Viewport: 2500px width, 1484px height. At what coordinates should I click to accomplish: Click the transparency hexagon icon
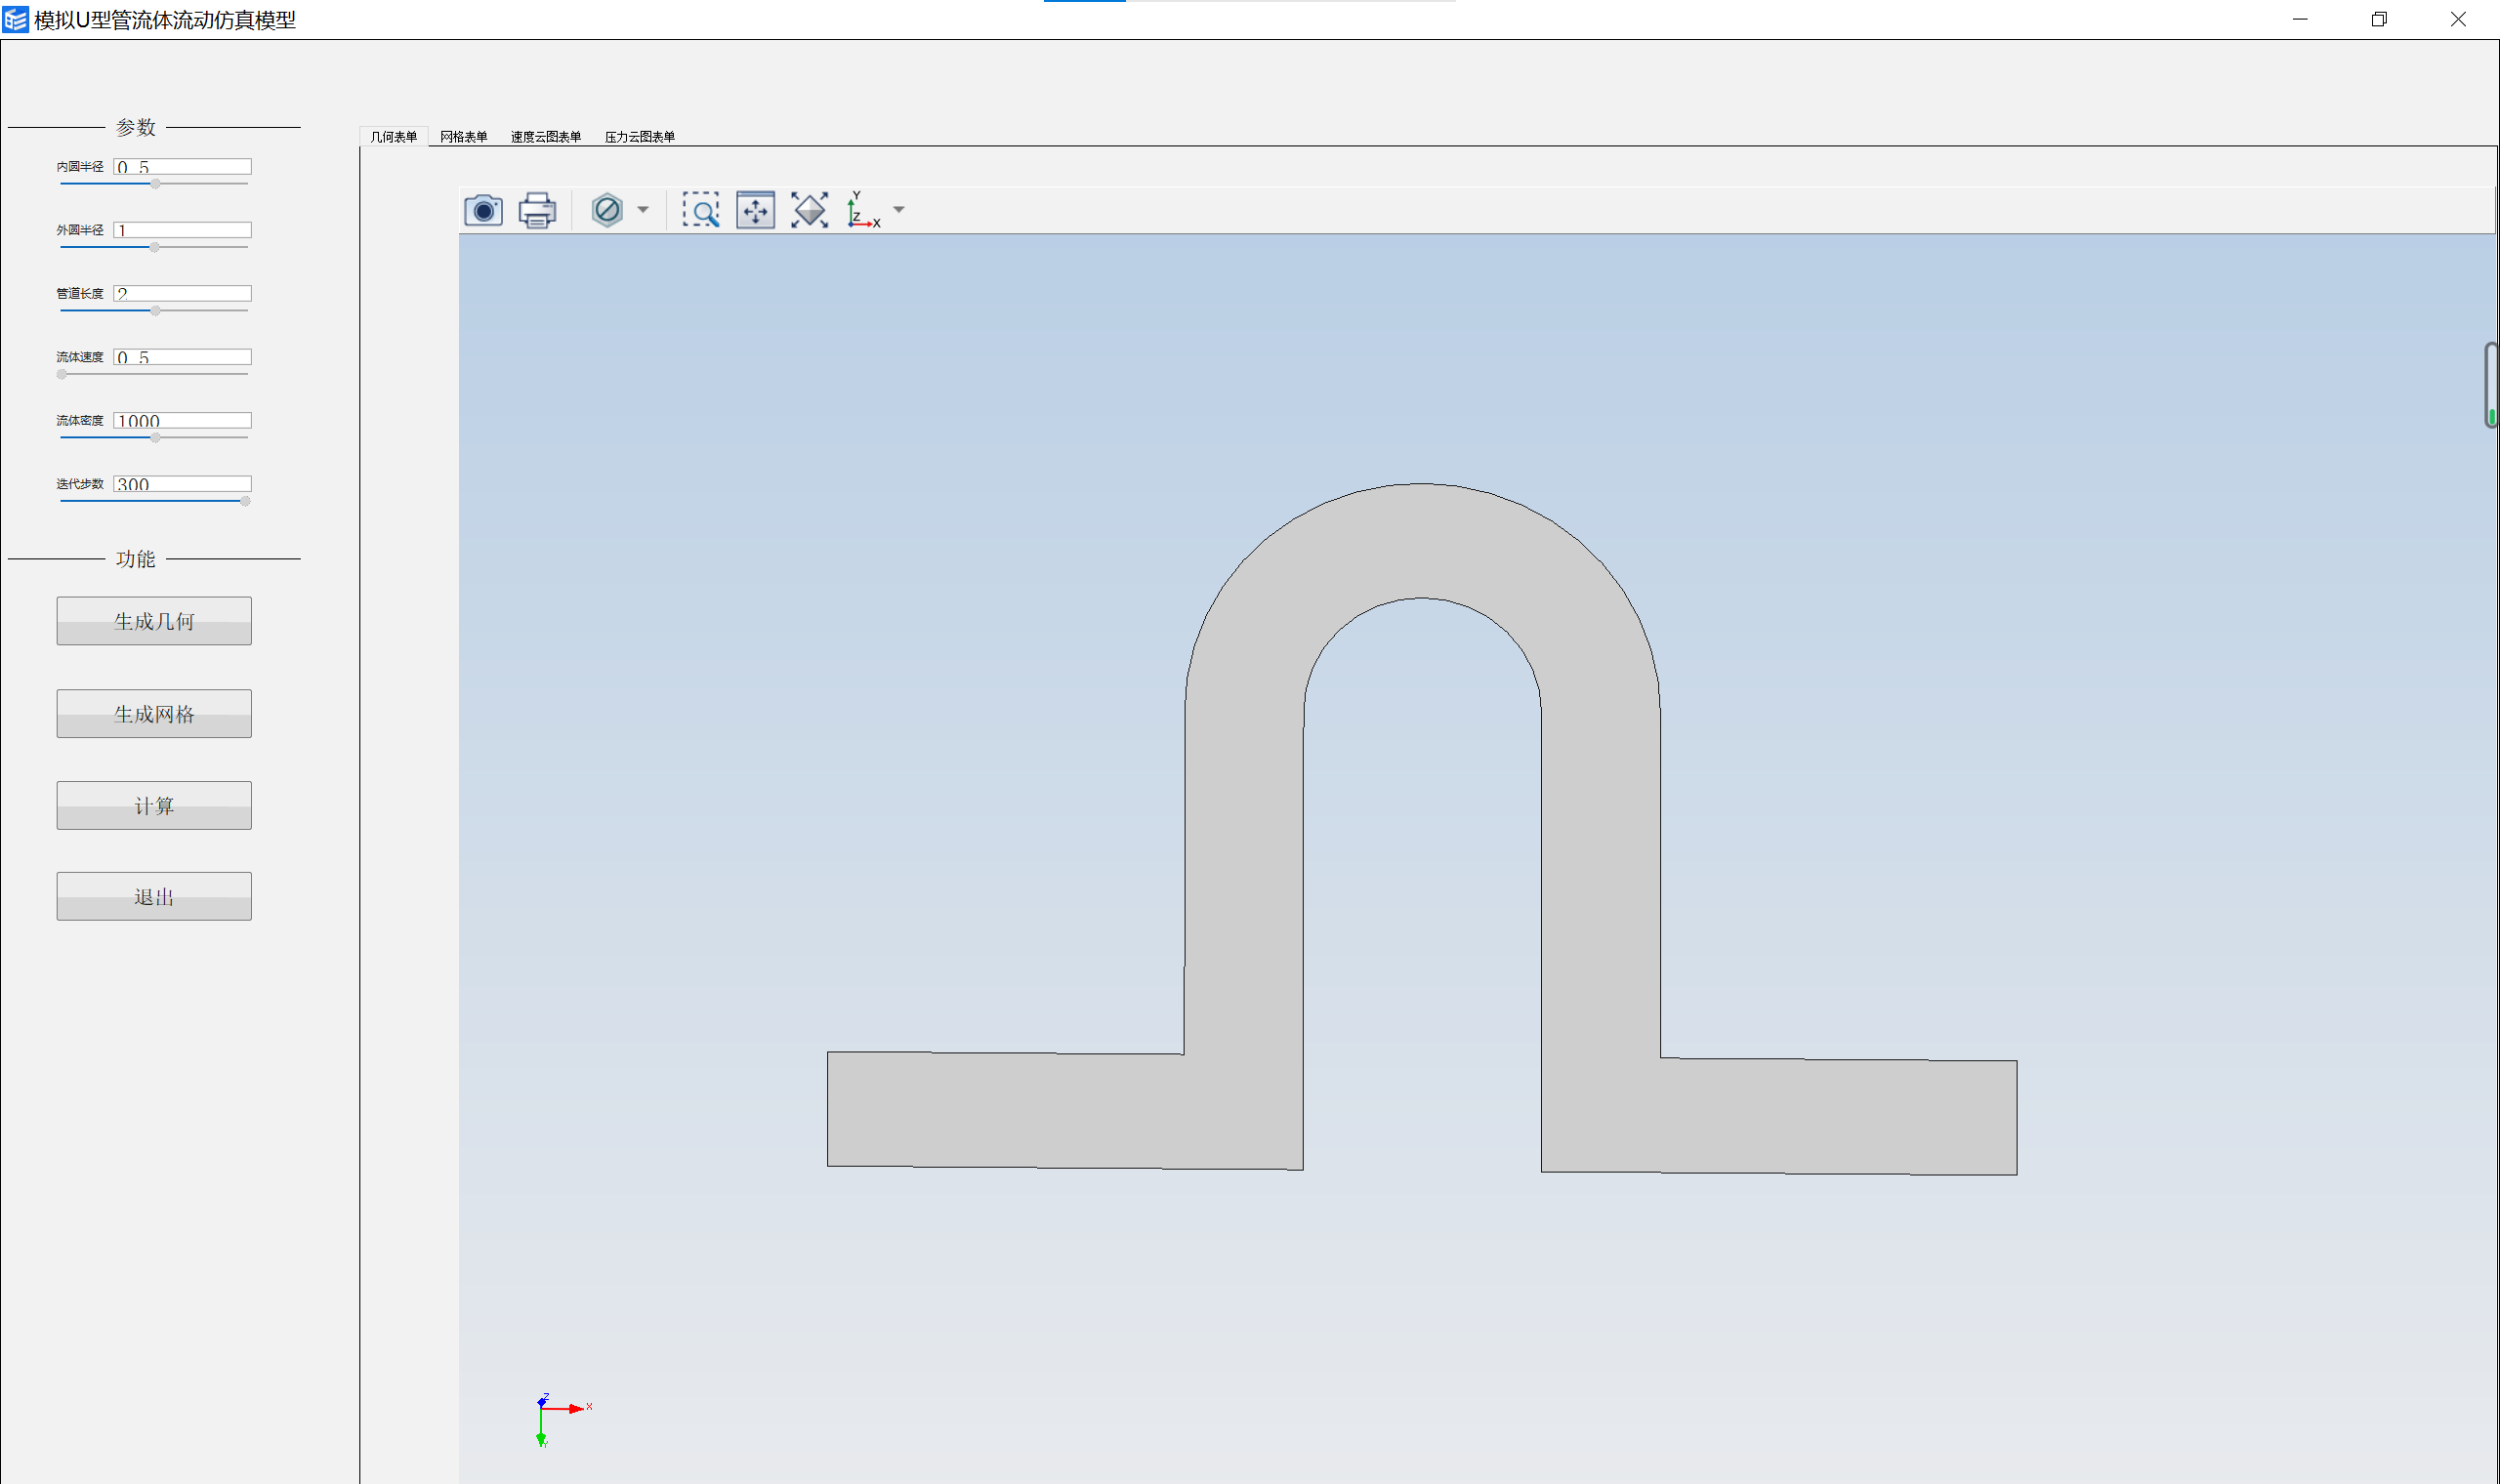point(607,210)
